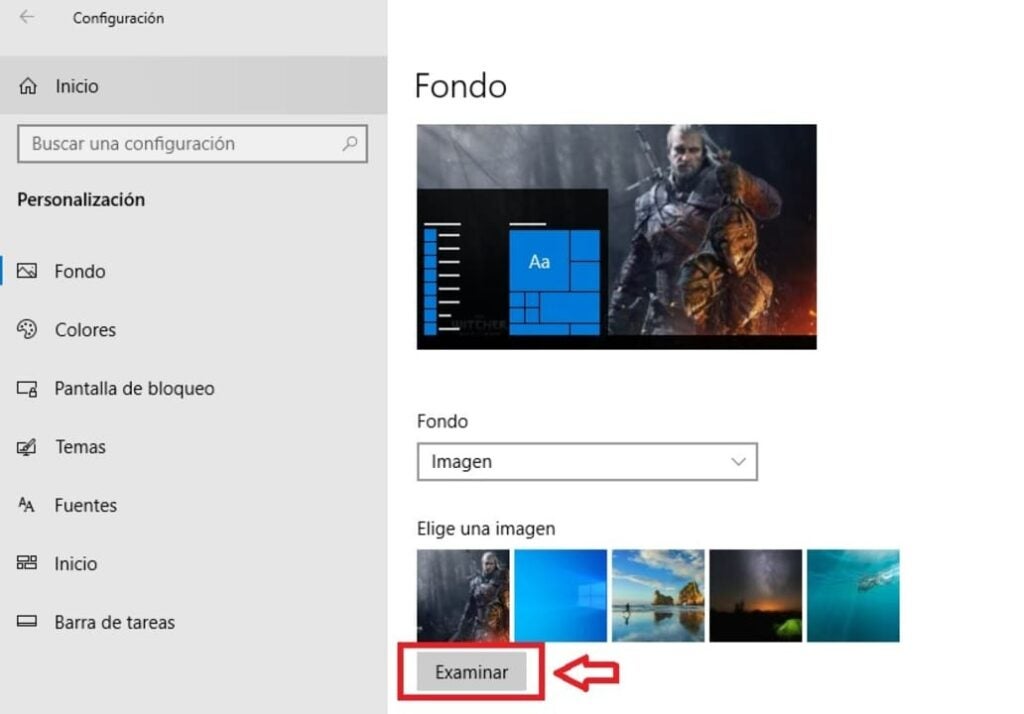
Task: Click the magnifier icon in the search box
Action: point(349,144)
